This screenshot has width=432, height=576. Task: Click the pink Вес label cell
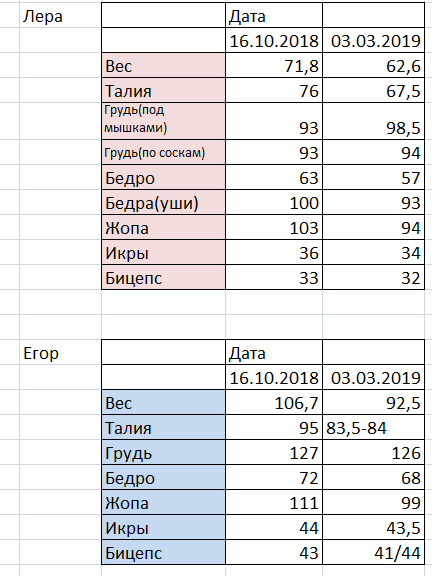(163, 65)
